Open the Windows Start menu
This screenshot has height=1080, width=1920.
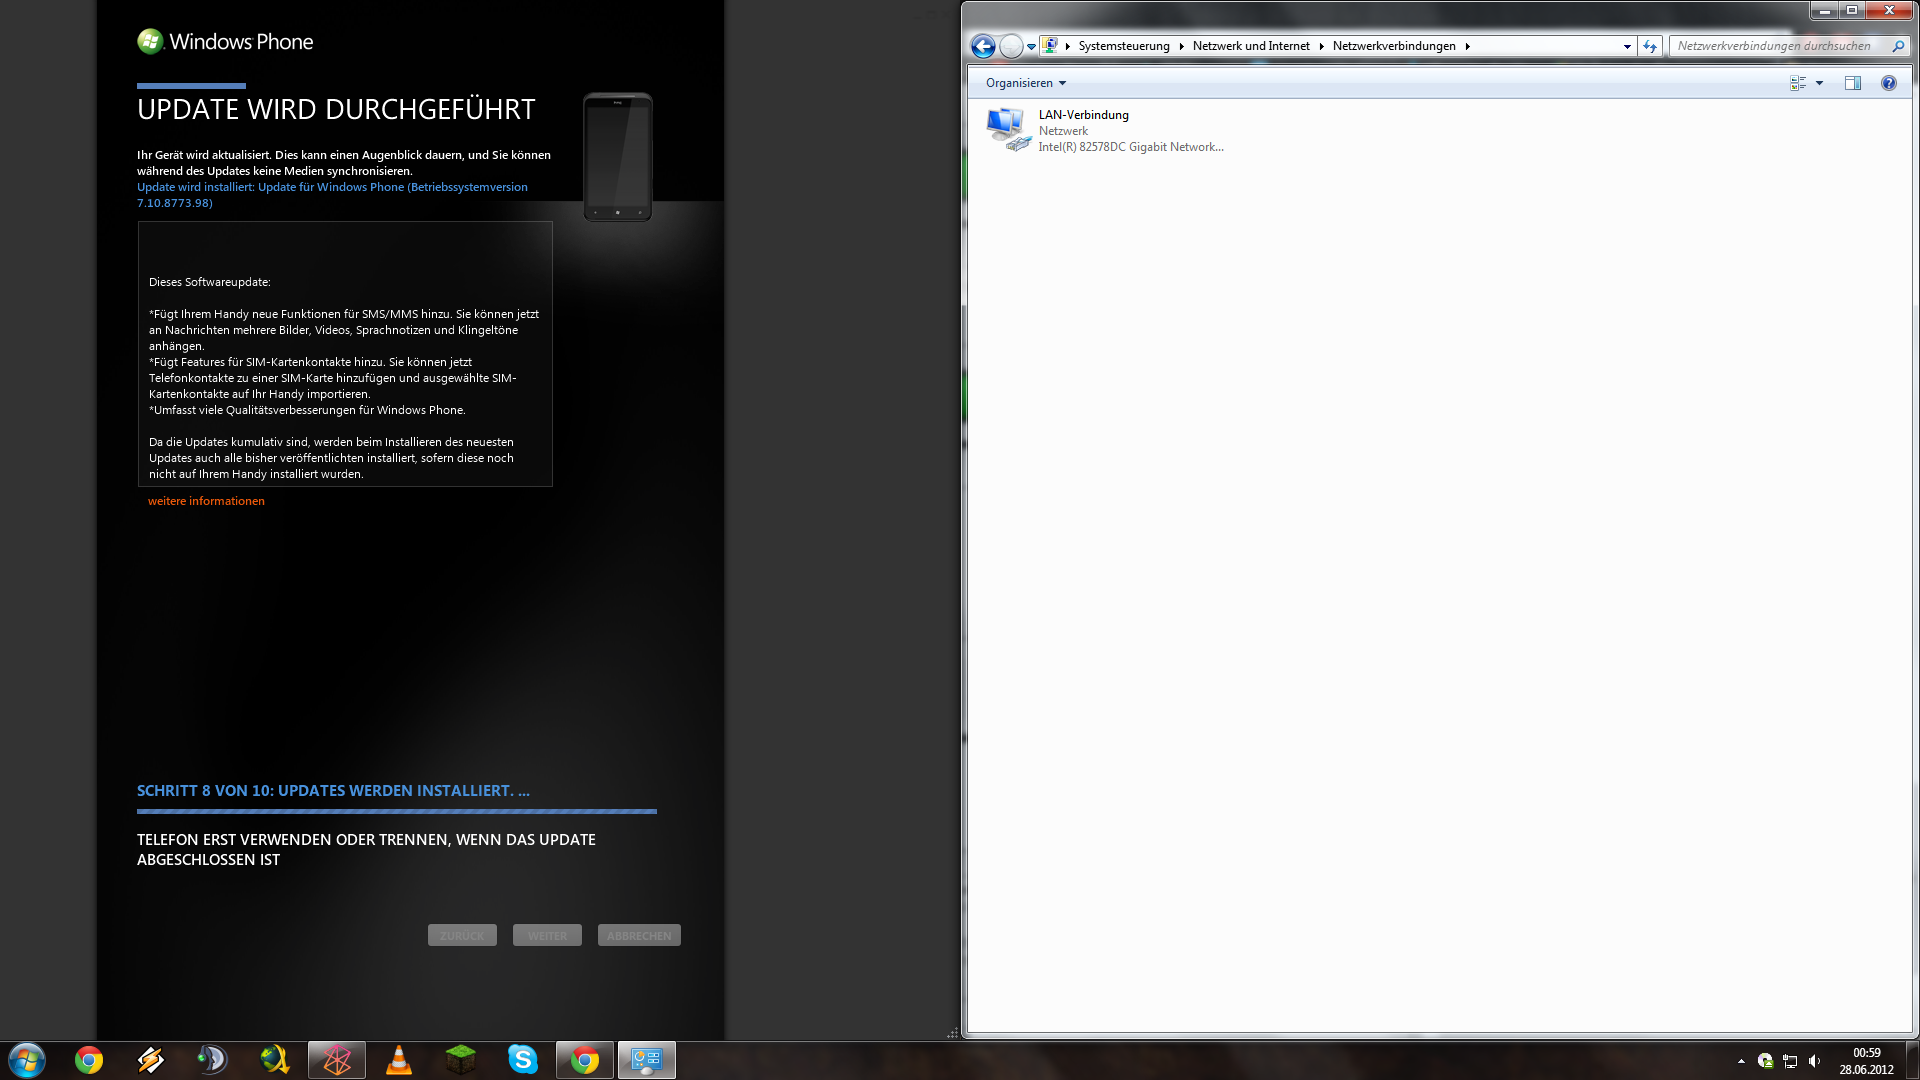[27, 1060]
